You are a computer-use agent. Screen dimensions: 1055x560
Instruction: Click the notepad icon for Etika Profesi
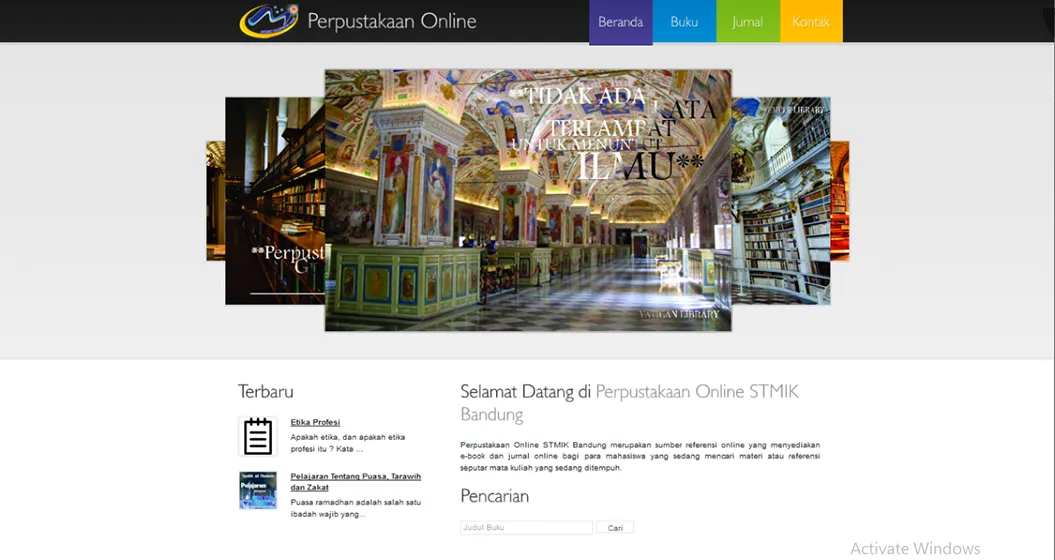[258, 436]
